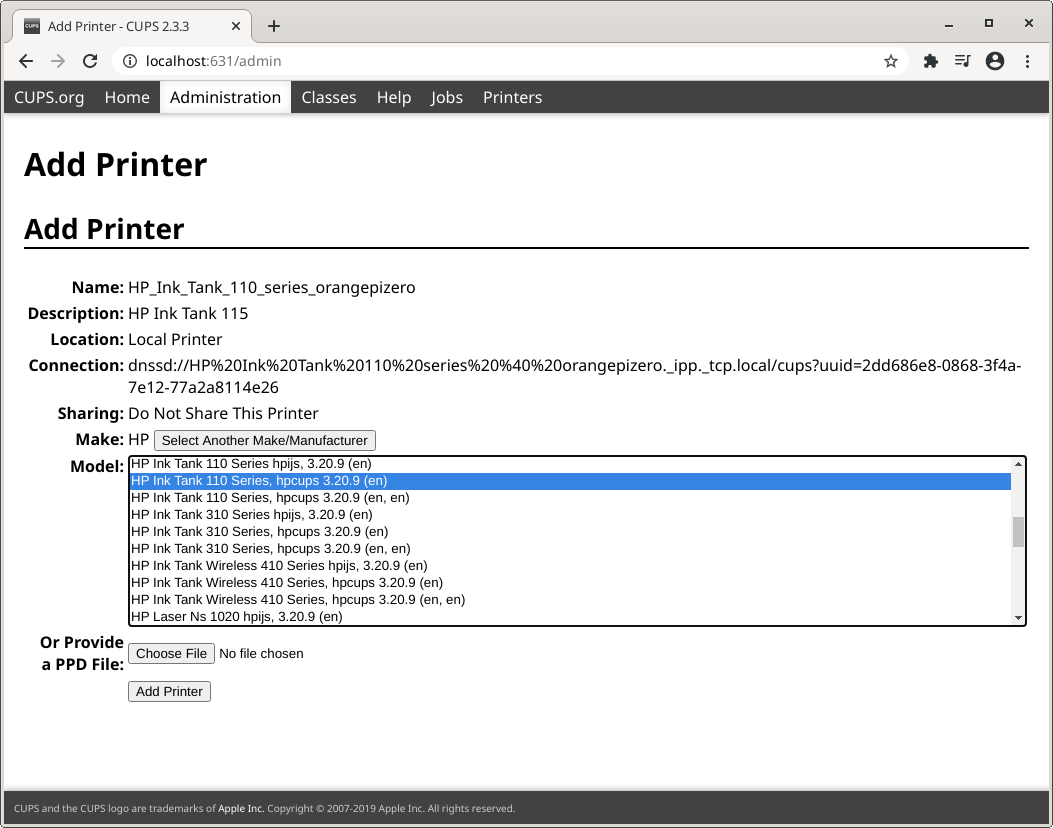This screenshot has width=1053, height=828.
Task: Open the media control playlist icon
Action: tap(962, 61)
